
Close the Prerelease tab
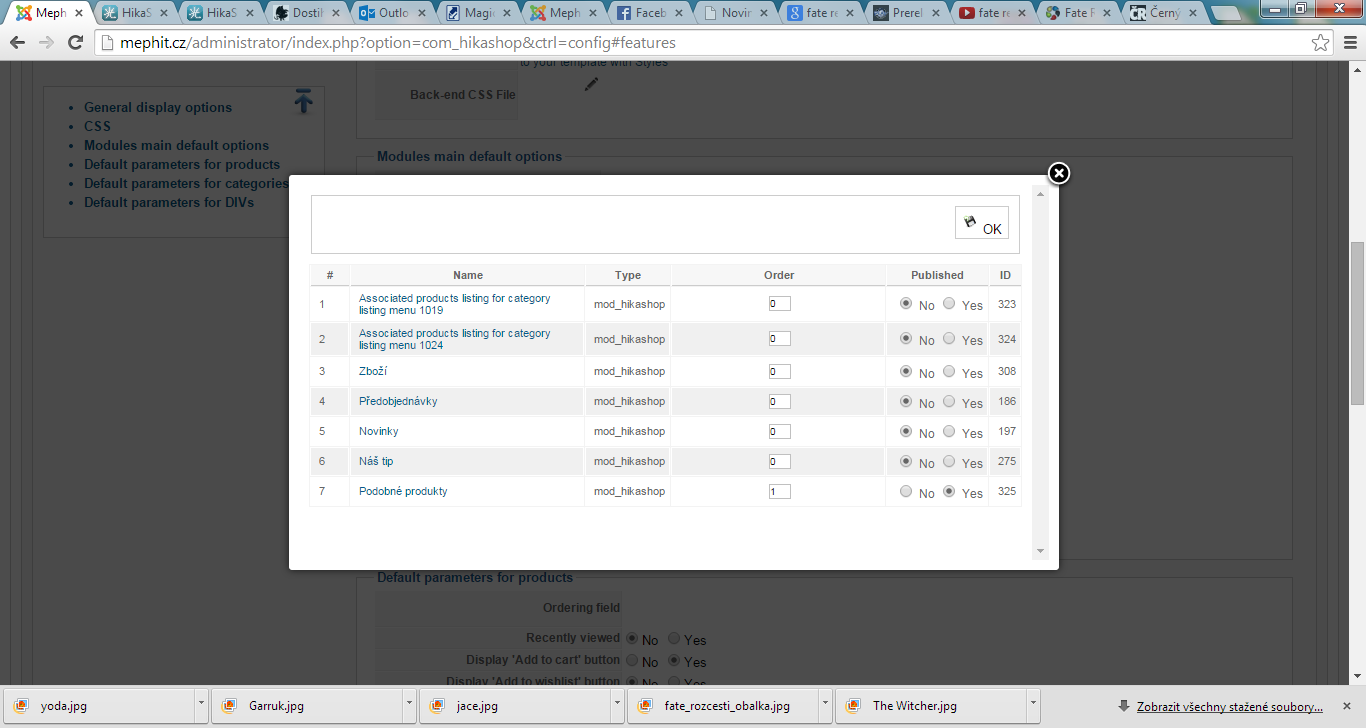pyautogui.click(x=937, y=14)
